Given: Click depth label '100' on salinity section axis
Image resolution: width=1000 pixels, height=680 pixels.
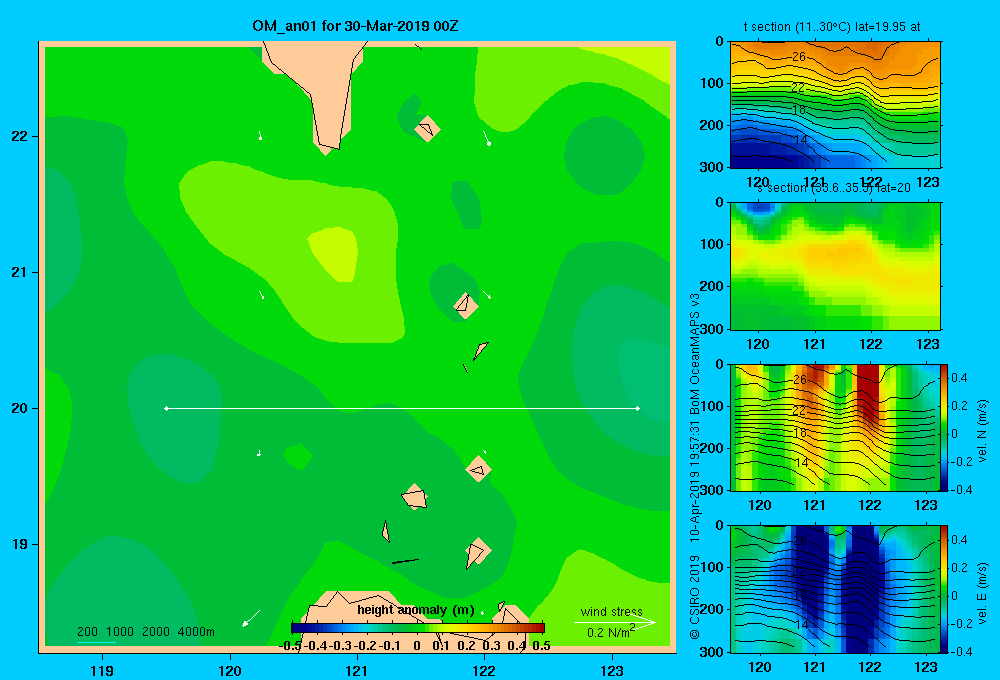Looking at the screenshot, I should [x=712, y=244].
